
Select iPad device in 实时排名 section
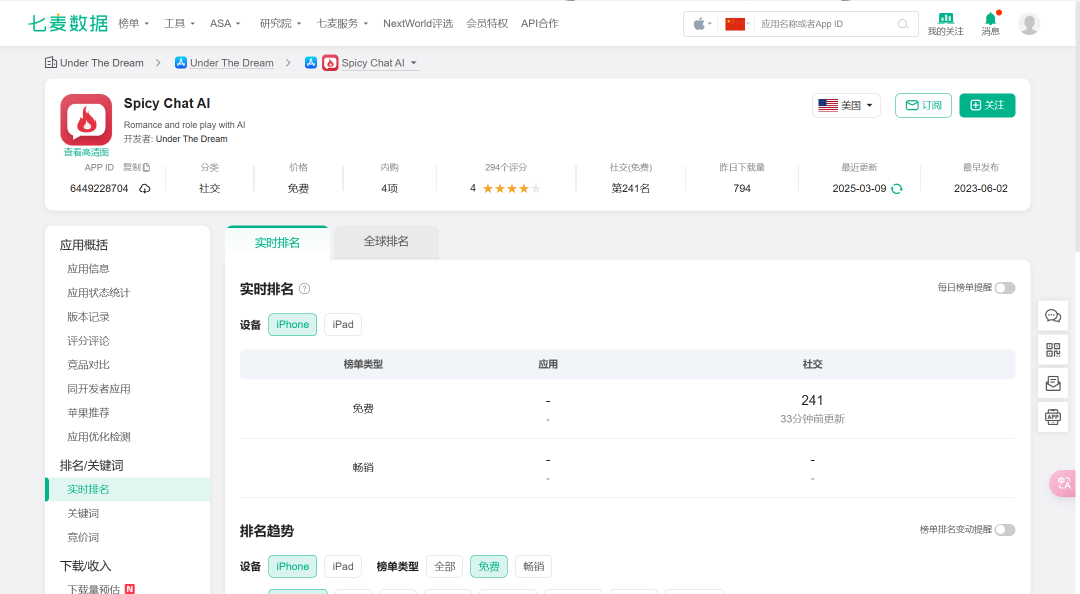(343, 325)
